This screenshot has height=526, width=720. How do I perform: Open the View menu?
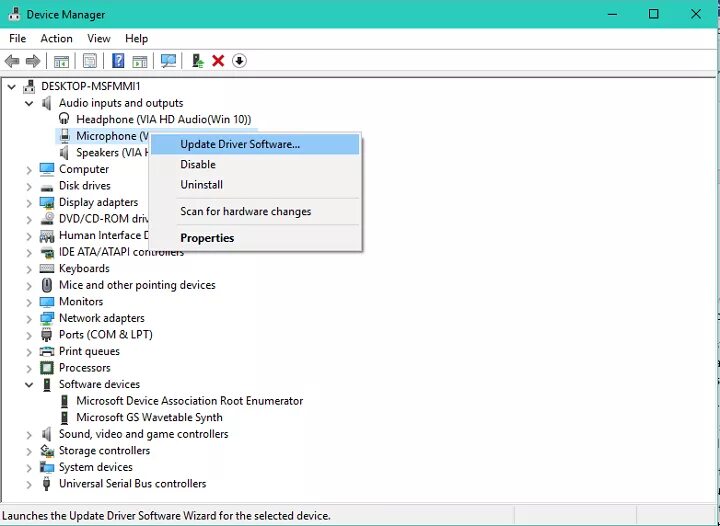pyautogui.click(x=99, y=39)
